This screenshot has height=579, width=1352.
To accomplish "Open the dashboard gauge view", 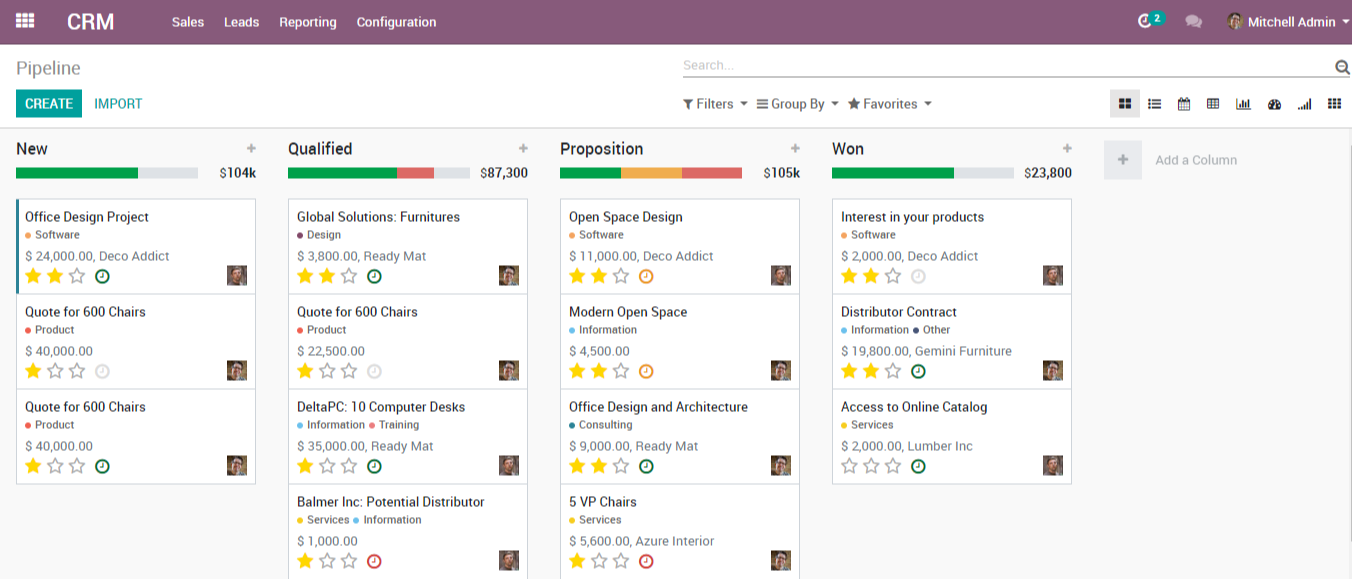I will tap(1274, 104).
